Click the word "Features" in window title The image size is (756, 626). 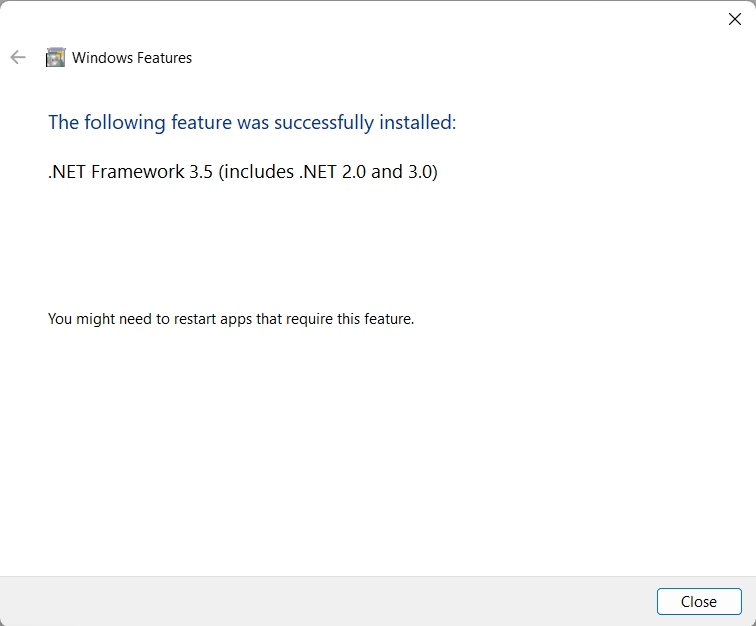160,58
